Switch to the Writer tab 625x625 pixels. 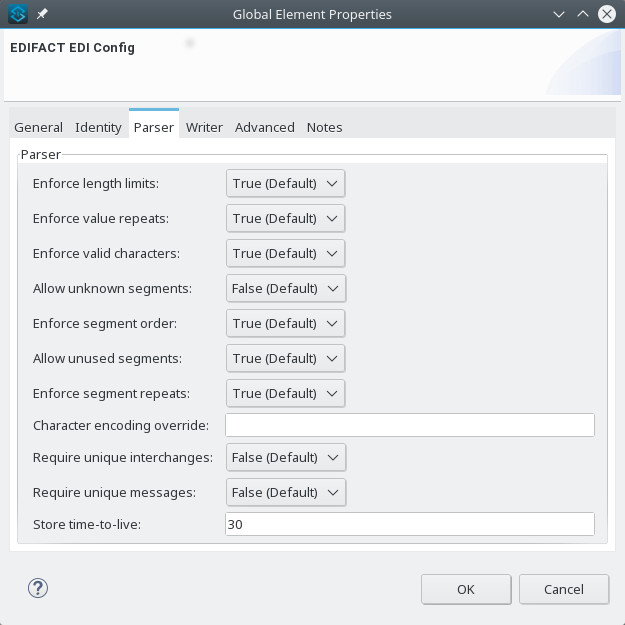click(204, 128)
